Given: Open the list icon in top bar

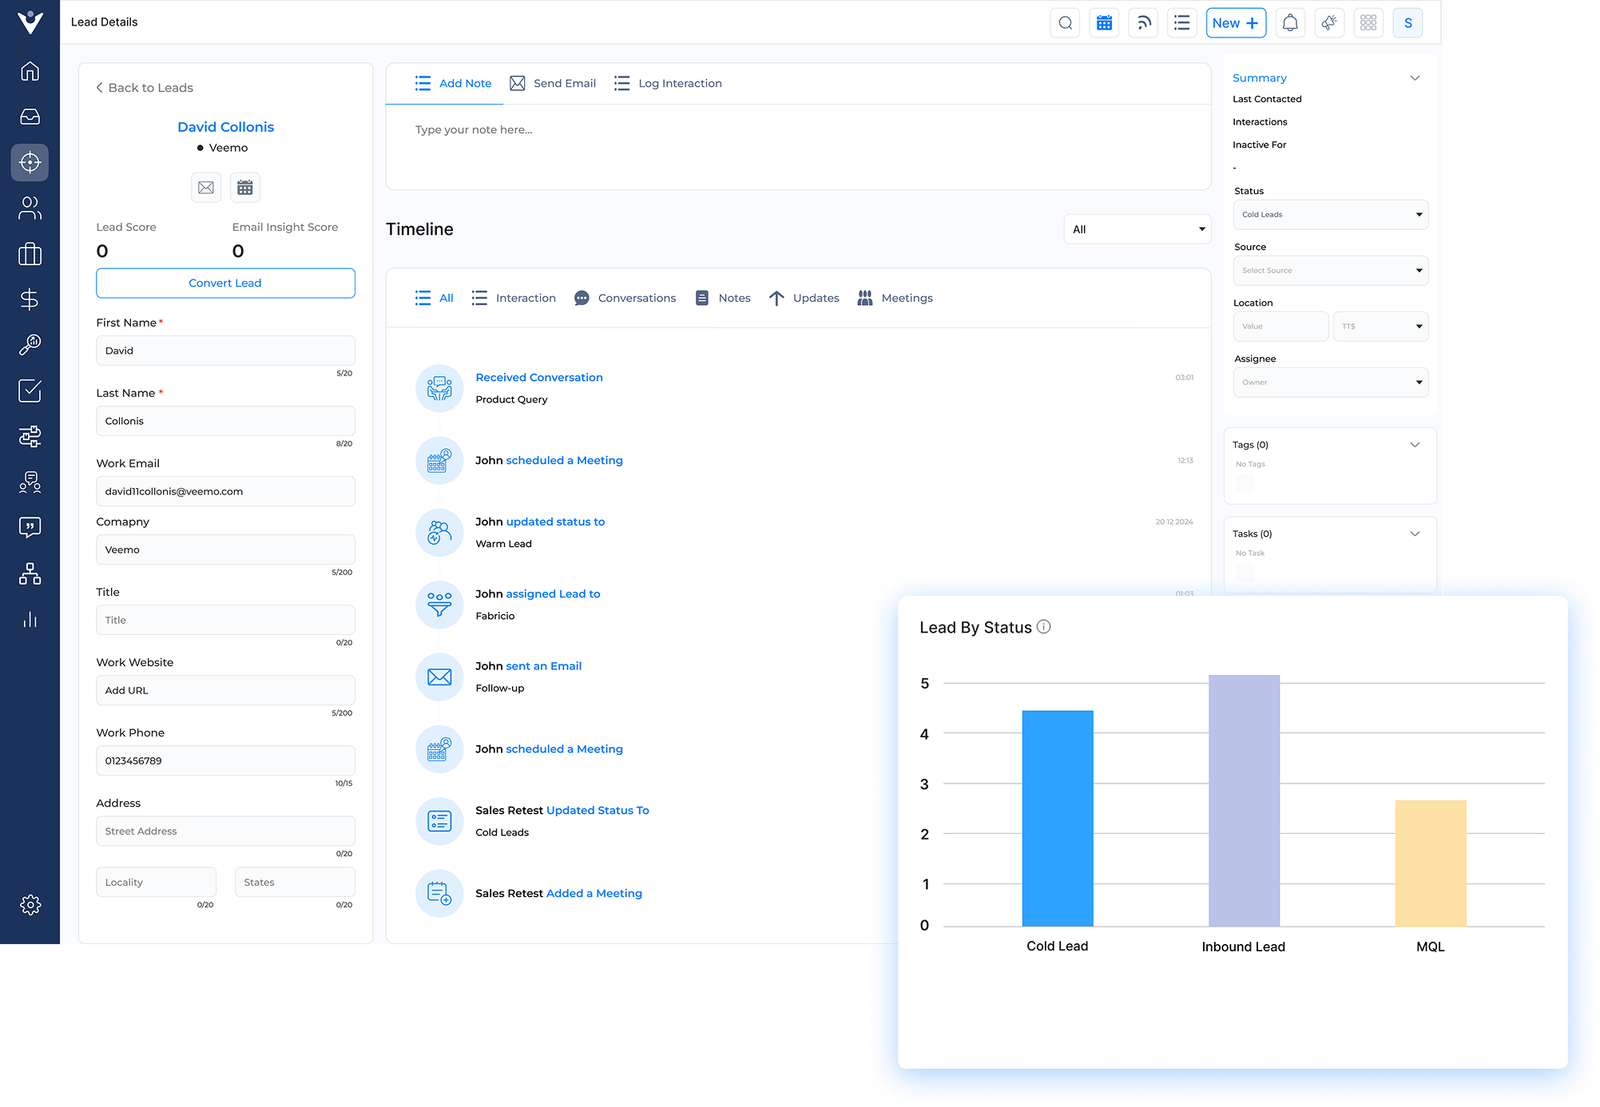Looking at the screenshot, I should click(1182, 23).
